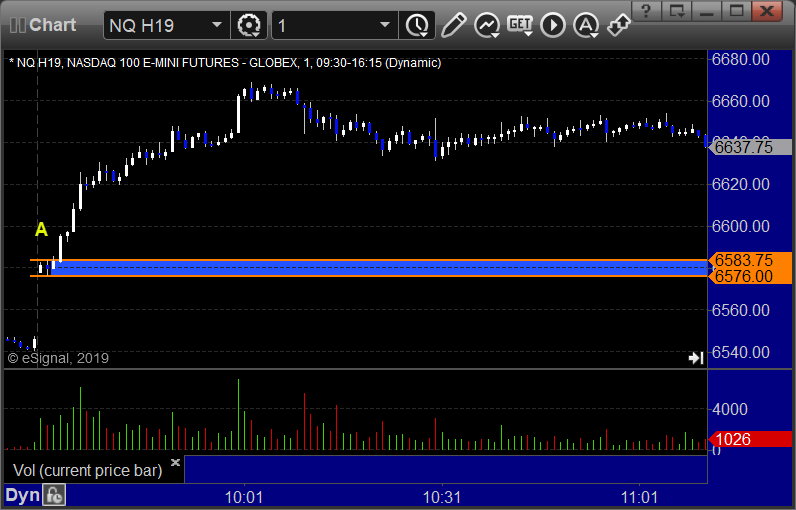Open the symbol dropdown for NQ H19
Image resolution: width=796 pixels, height=510 pixels.
coord(217,24)
